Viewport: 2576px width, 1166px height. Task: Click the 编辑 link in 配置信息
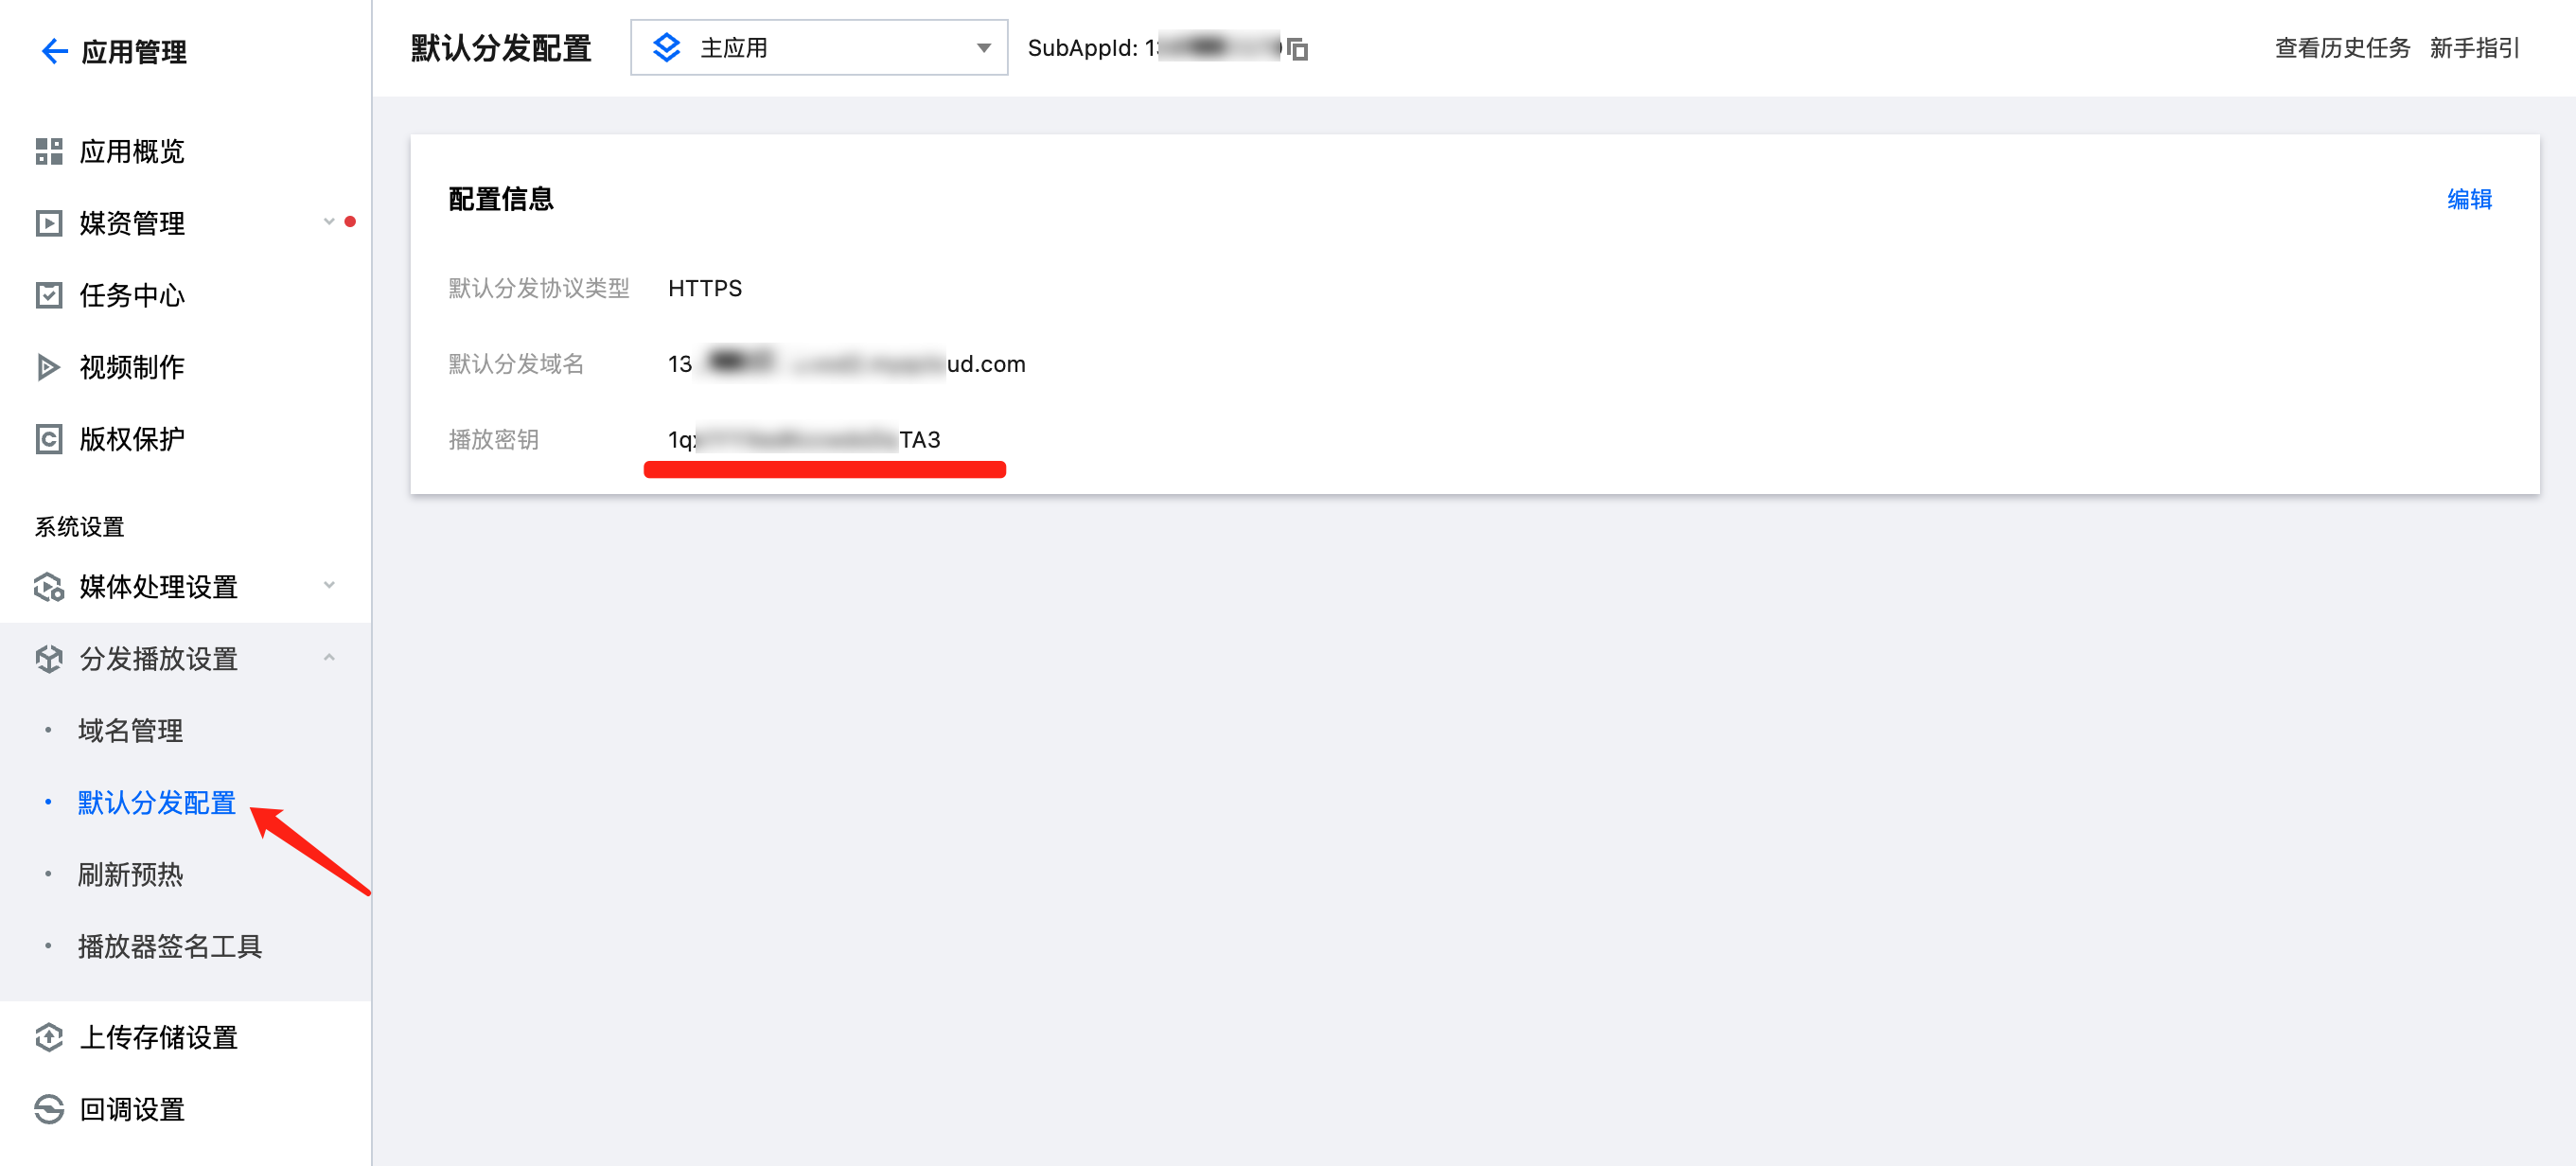pyautogui.click(x=2469, y=199)
